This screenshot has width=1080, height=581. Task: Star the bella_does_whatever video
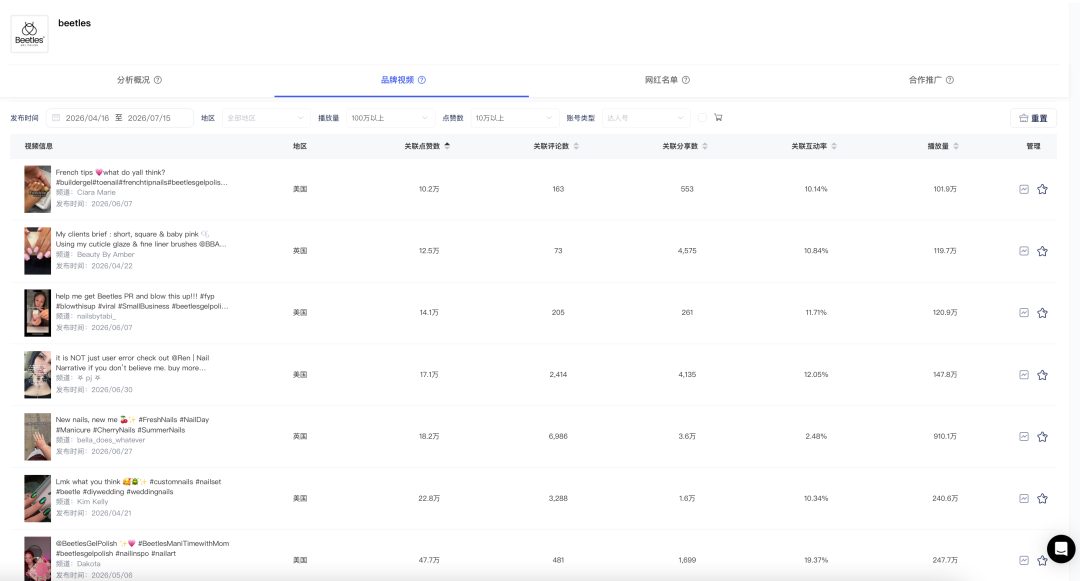(x=1042, y=436)
